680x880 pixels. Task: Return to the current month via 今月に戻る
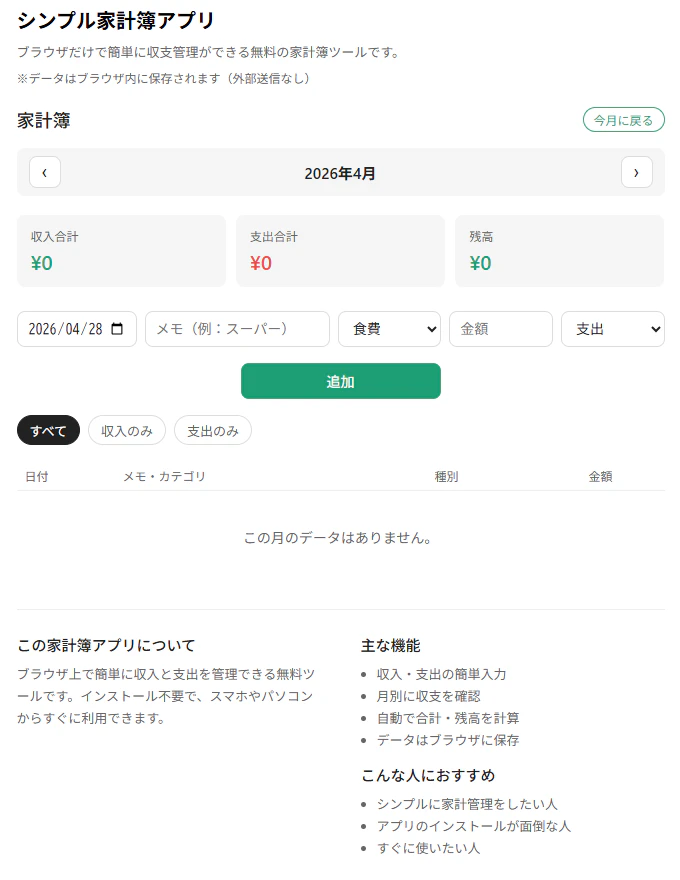point(624,119)
